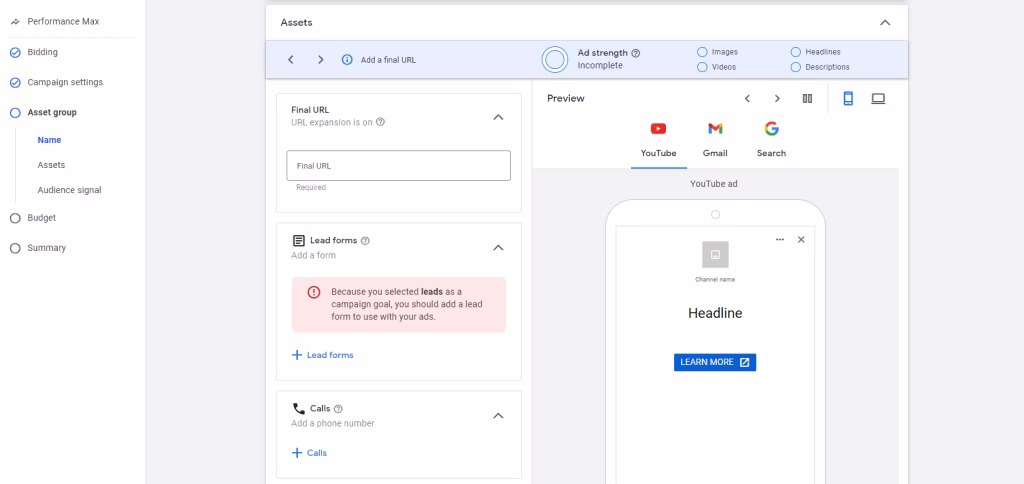Click the red warning icon in leads alert
Viewport: 1024px width, 484px height.
(313, 292)
